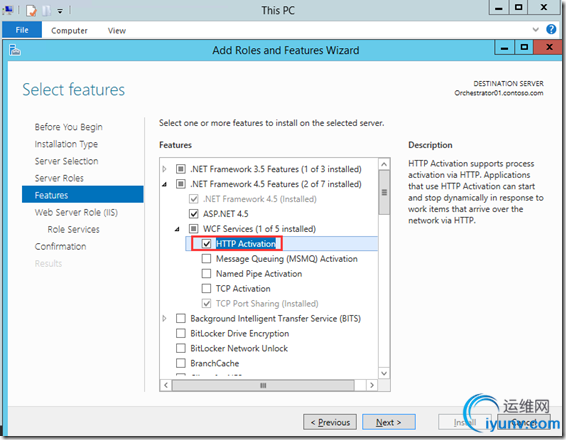The width and height of the screenshot is (566, 440).
Task: Click the wizard icon in the title bar
Action: 15,50
